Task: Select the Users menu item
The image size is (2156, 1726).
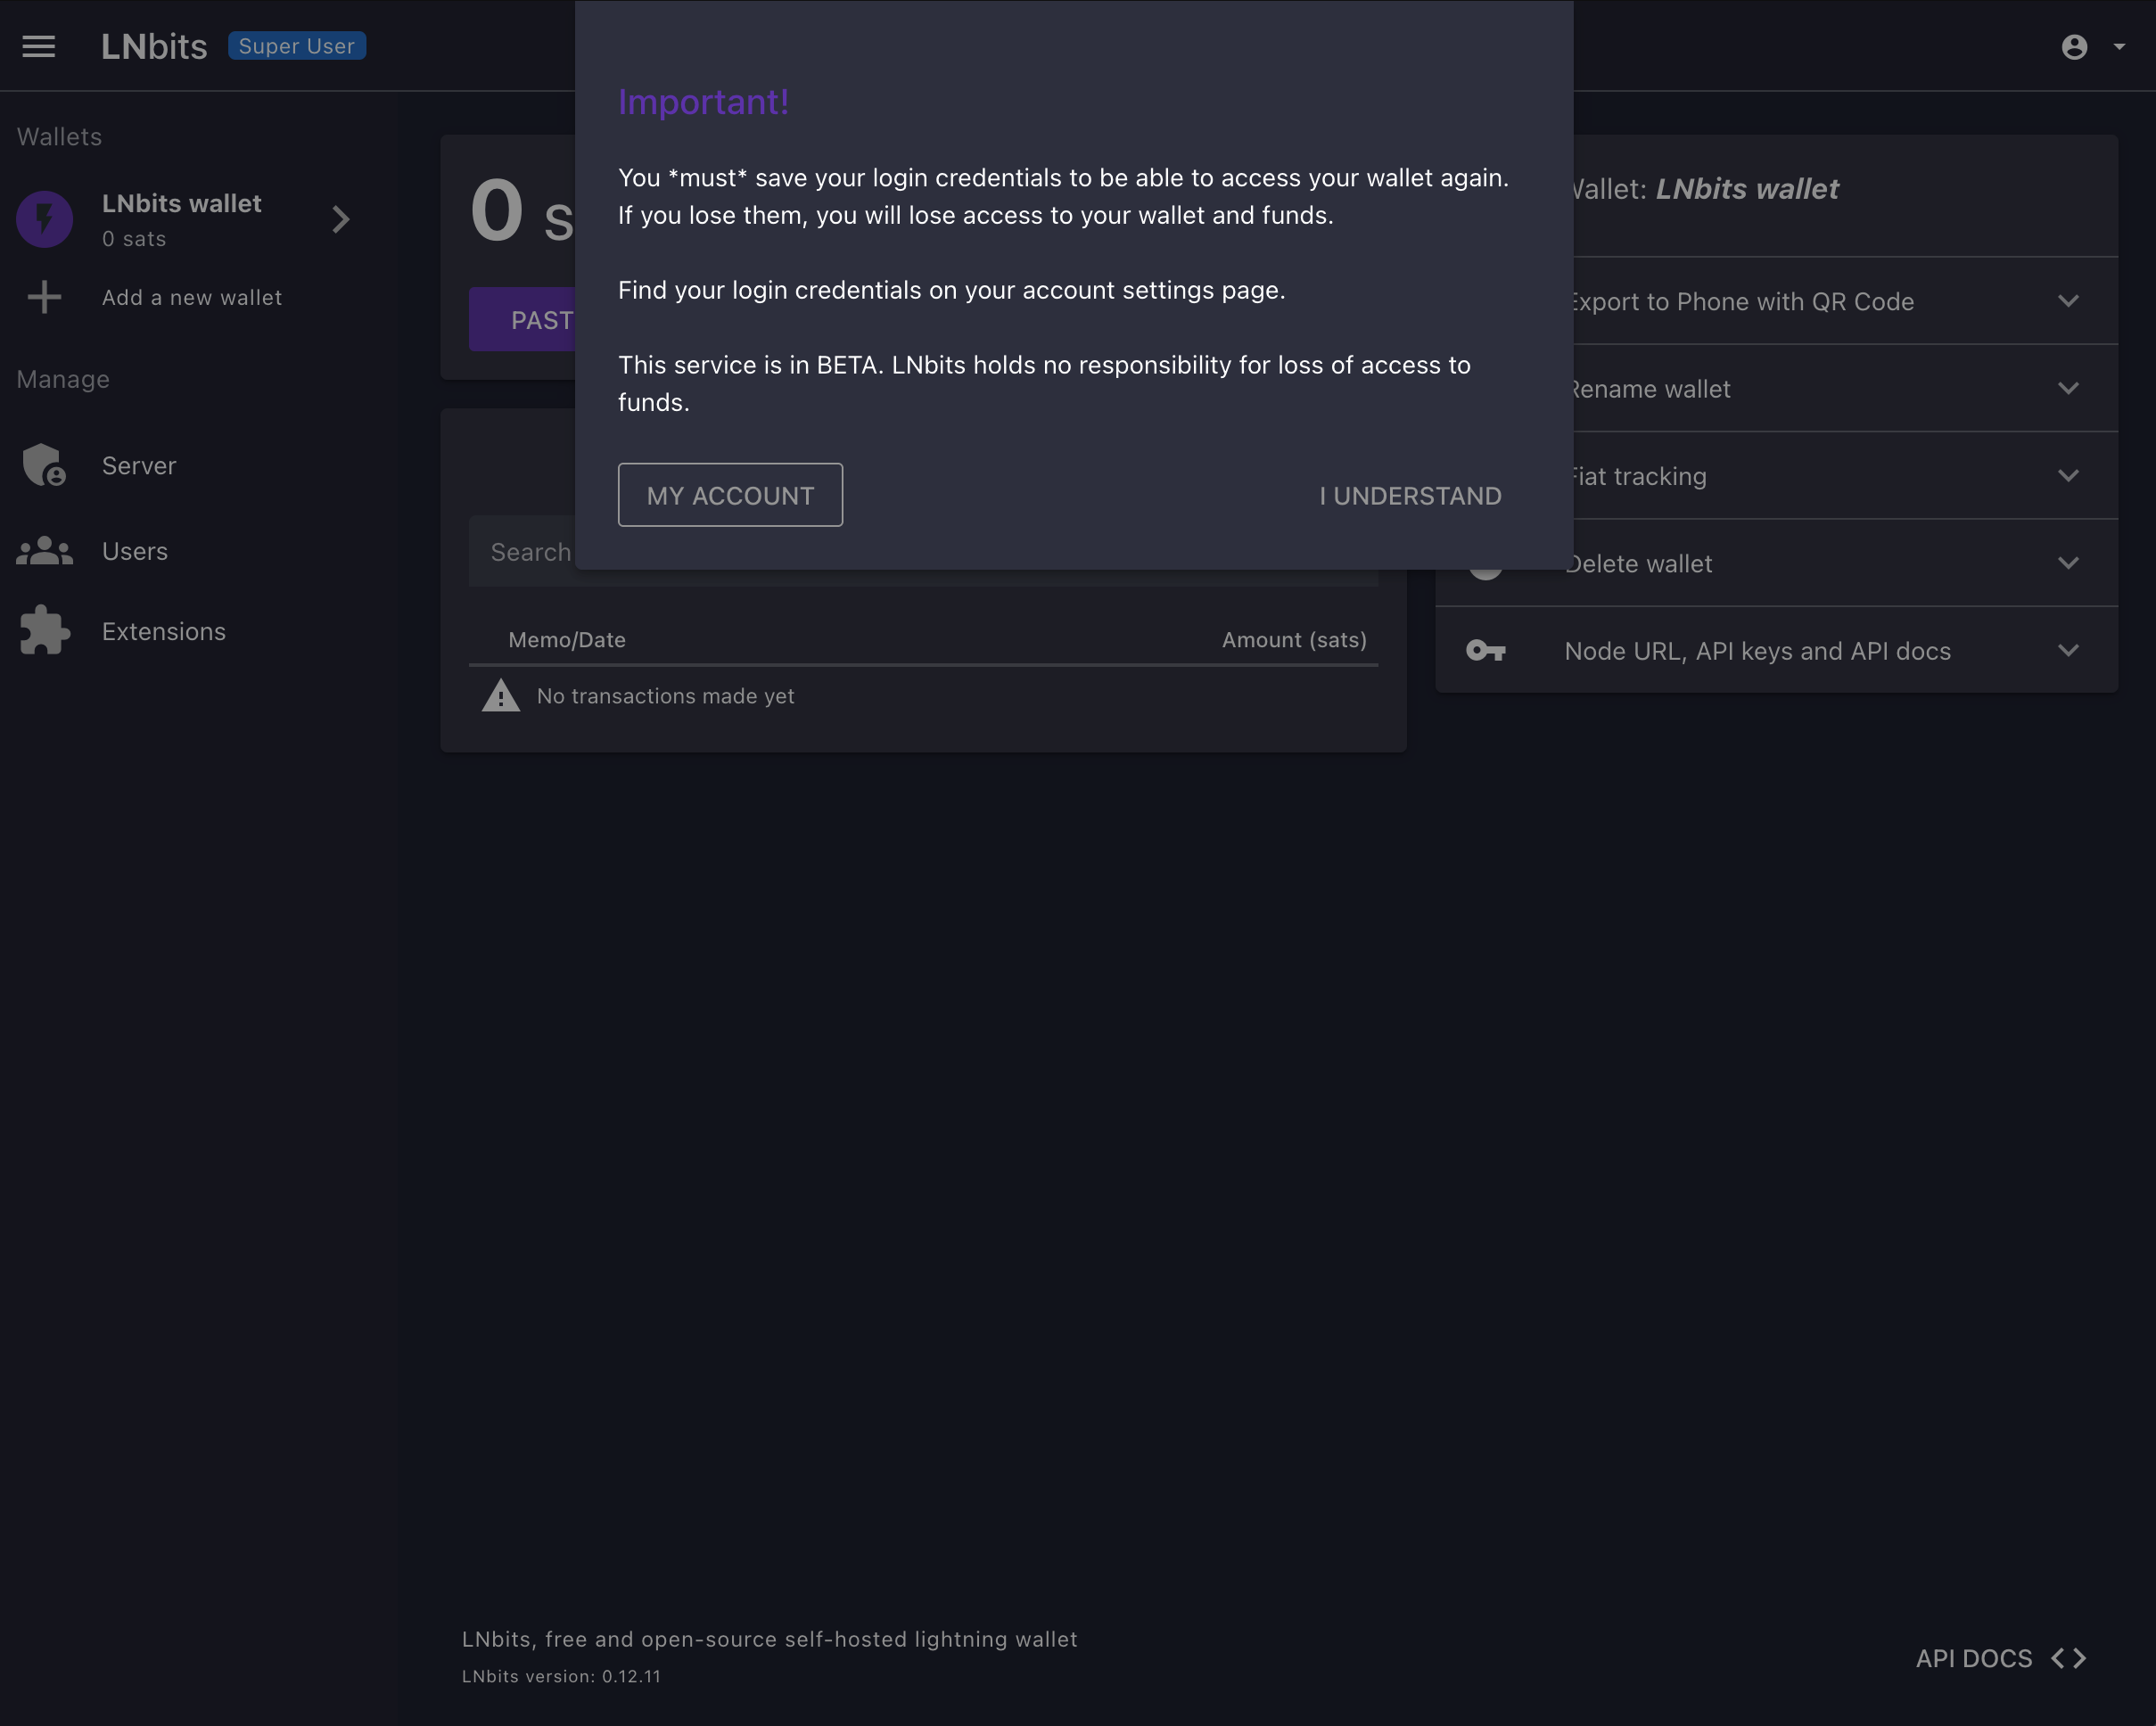Action: pyautogui.click(x=135, y=551)
